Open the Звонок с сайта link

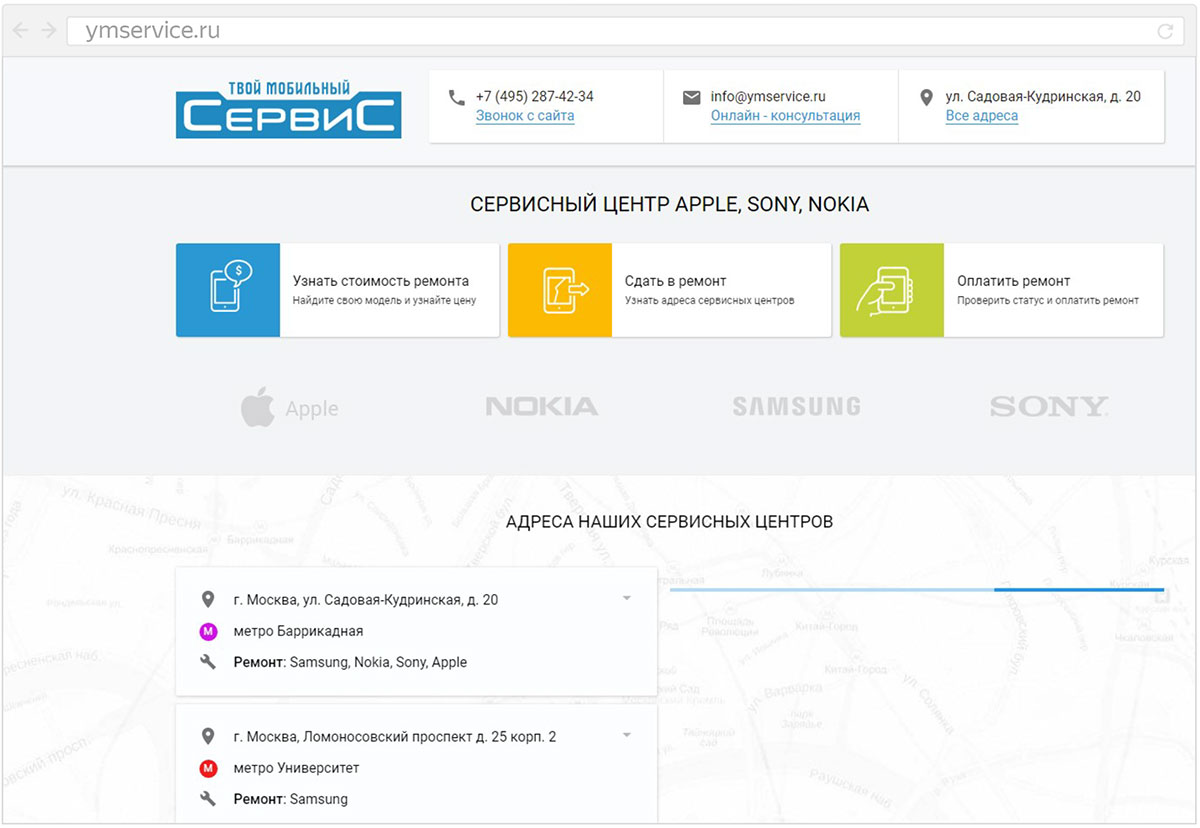(x=525, y=116)
